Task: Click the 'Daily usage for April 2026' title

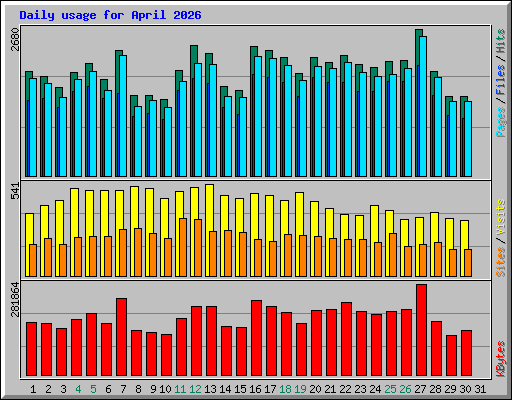Action: point(110,15)
